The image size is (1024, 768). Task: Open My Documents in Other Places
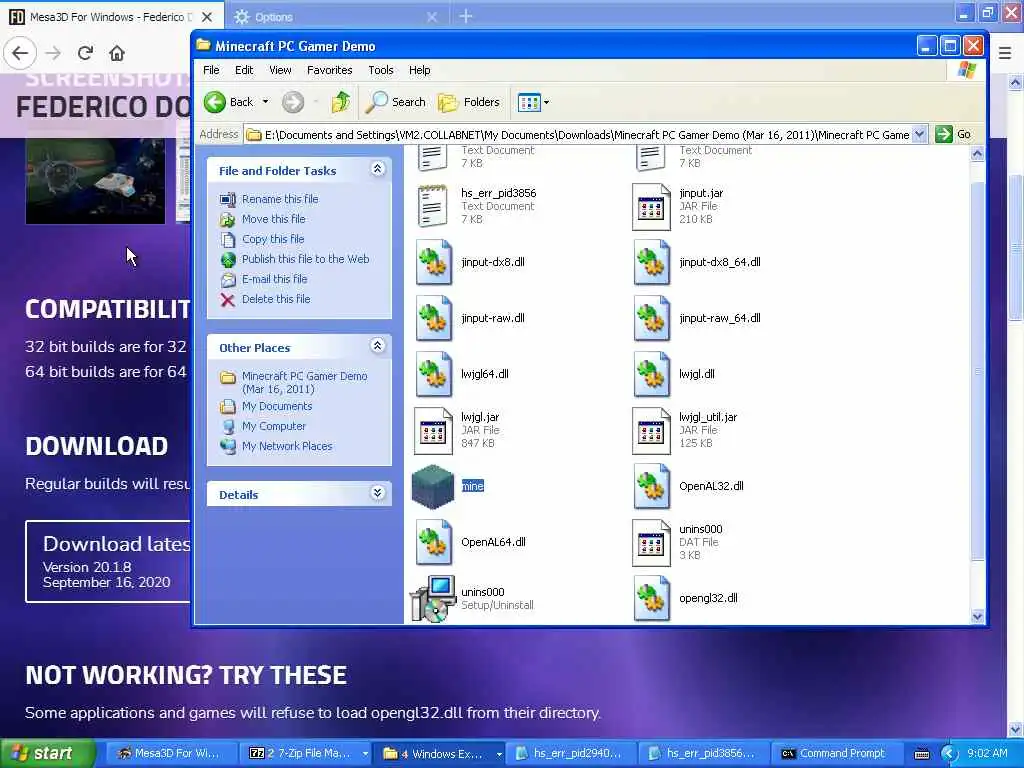277,406
